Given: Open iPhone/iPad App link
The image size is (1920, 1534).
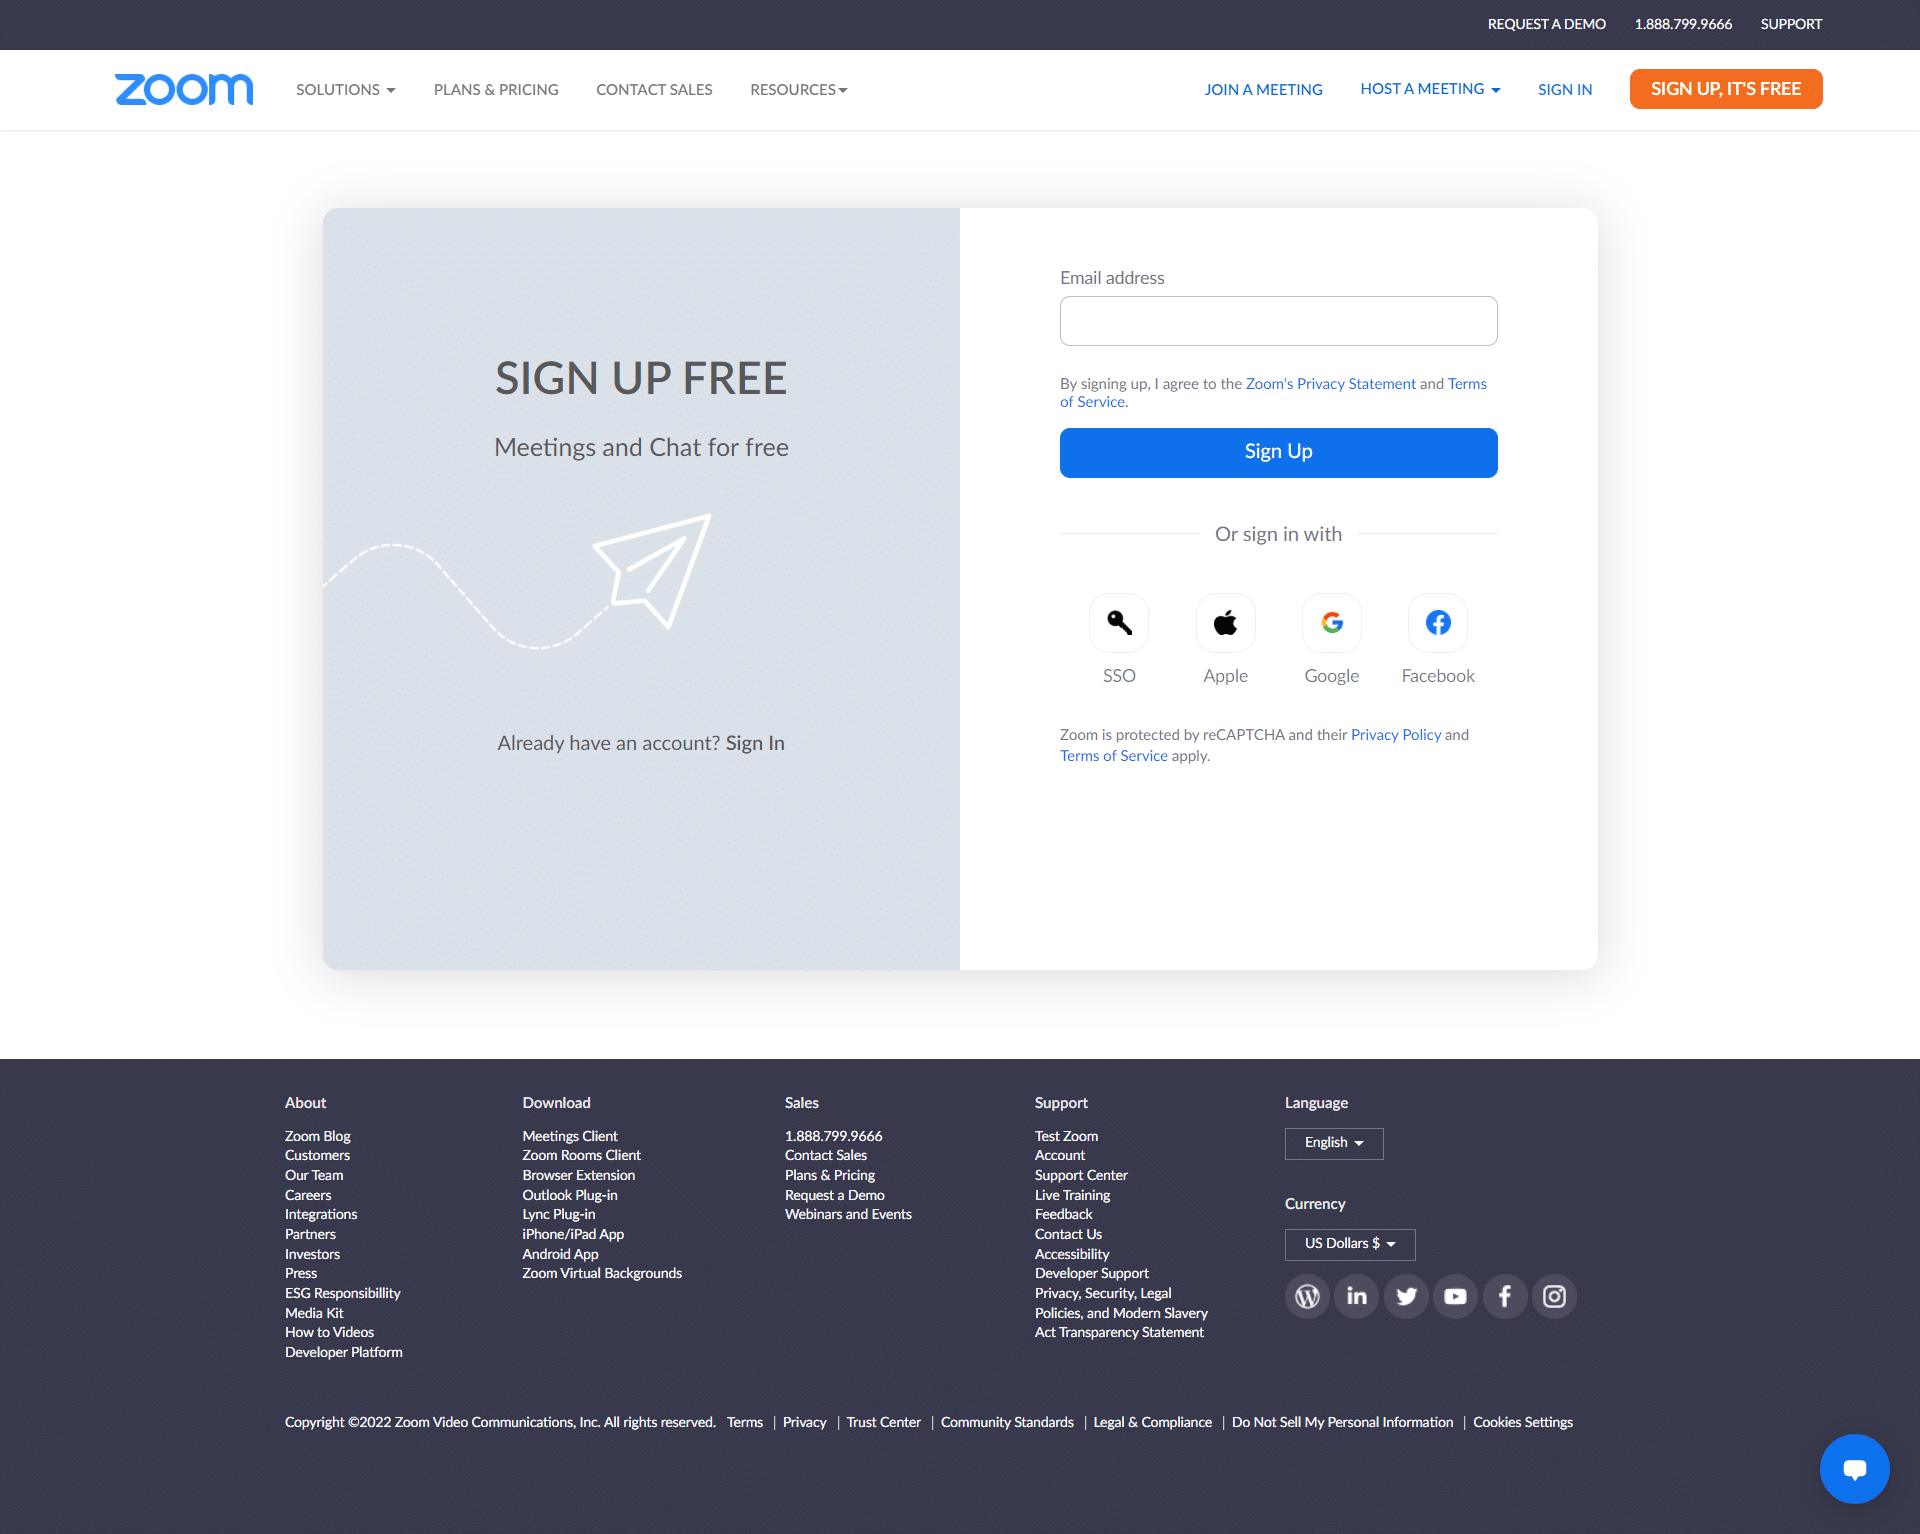Looking at the screenshot, I should click(573, 1234).
